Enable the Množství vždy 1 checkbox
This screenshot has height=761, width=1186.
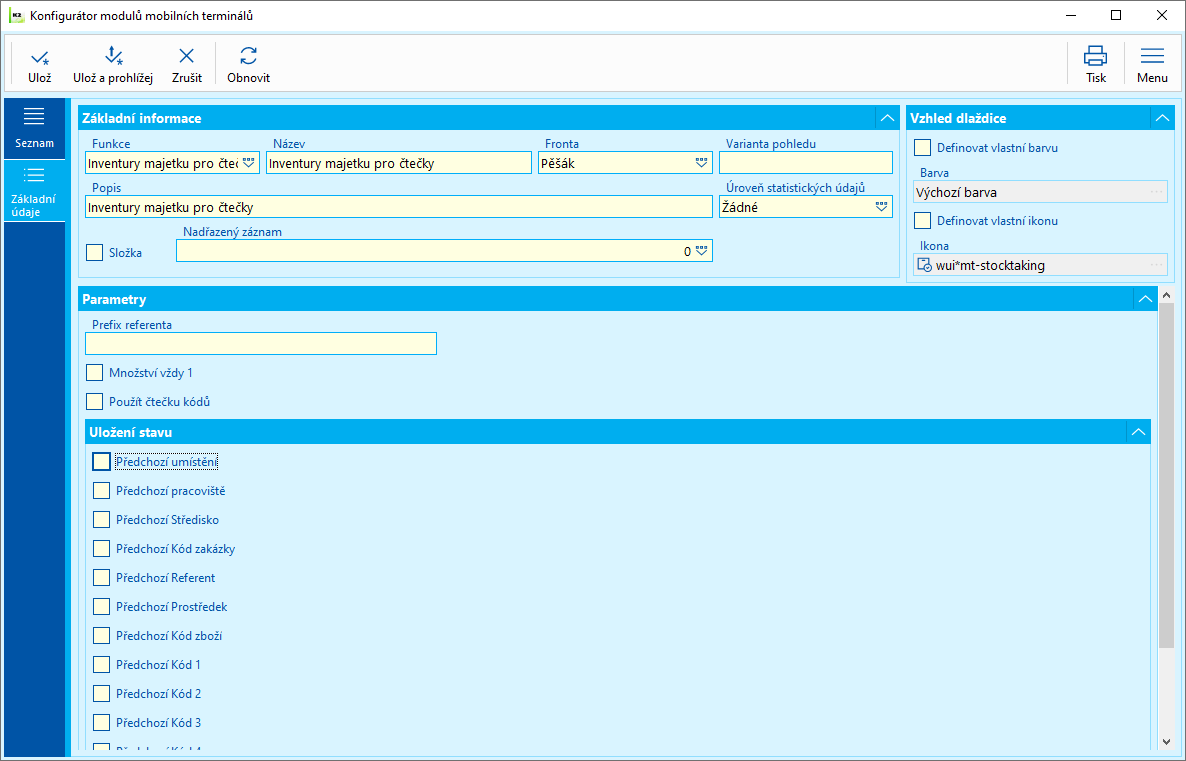click(x=95, y=373)
